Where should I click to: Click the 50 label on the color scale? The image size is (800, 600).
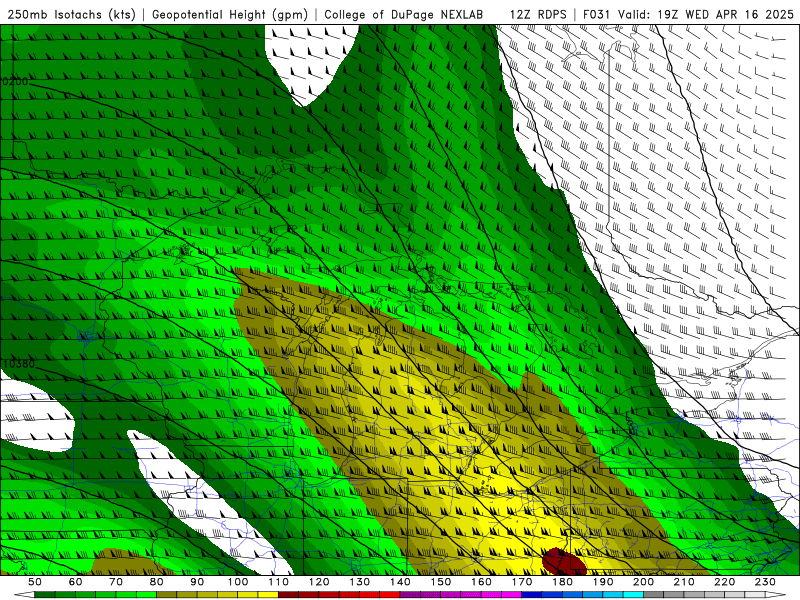pyautogui.click(x=35, y=582)
